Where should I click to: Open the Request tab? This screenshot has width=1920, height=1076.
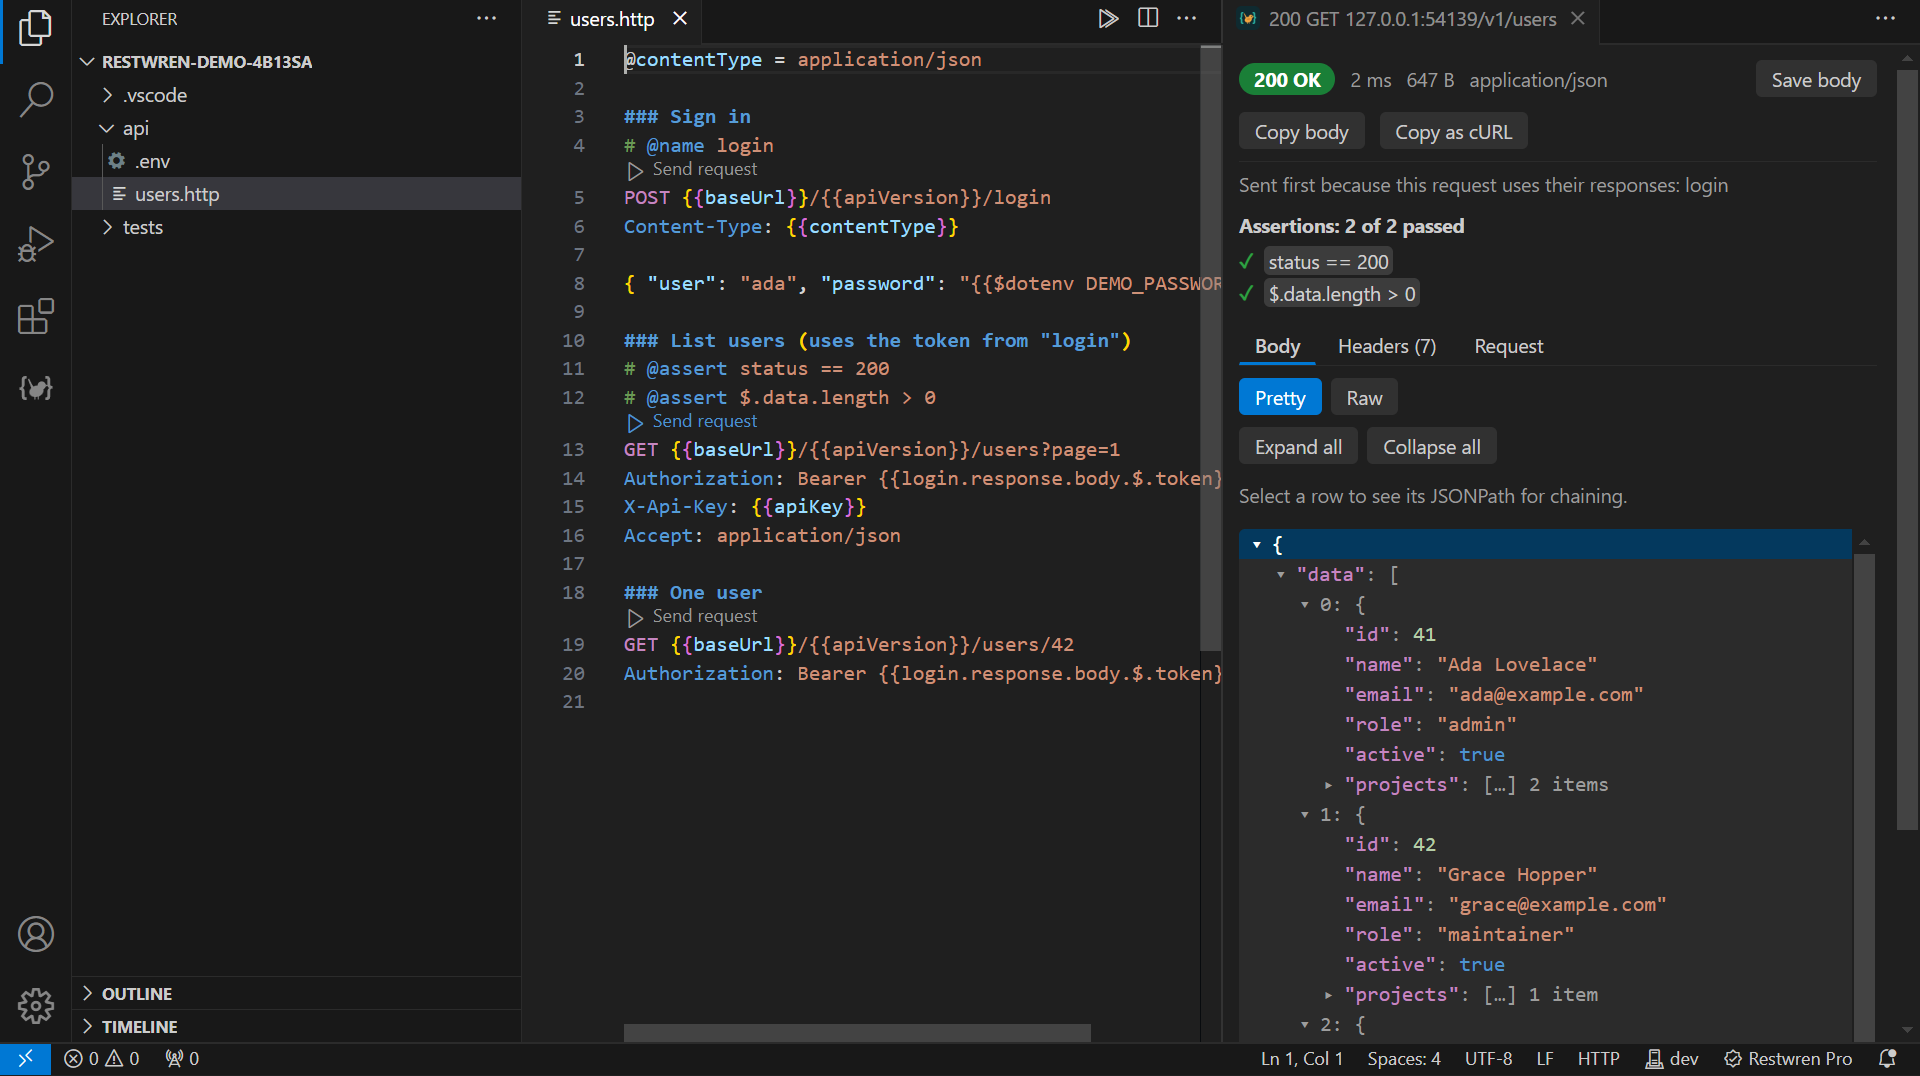pyautogui.click(x=1508, y=346)
